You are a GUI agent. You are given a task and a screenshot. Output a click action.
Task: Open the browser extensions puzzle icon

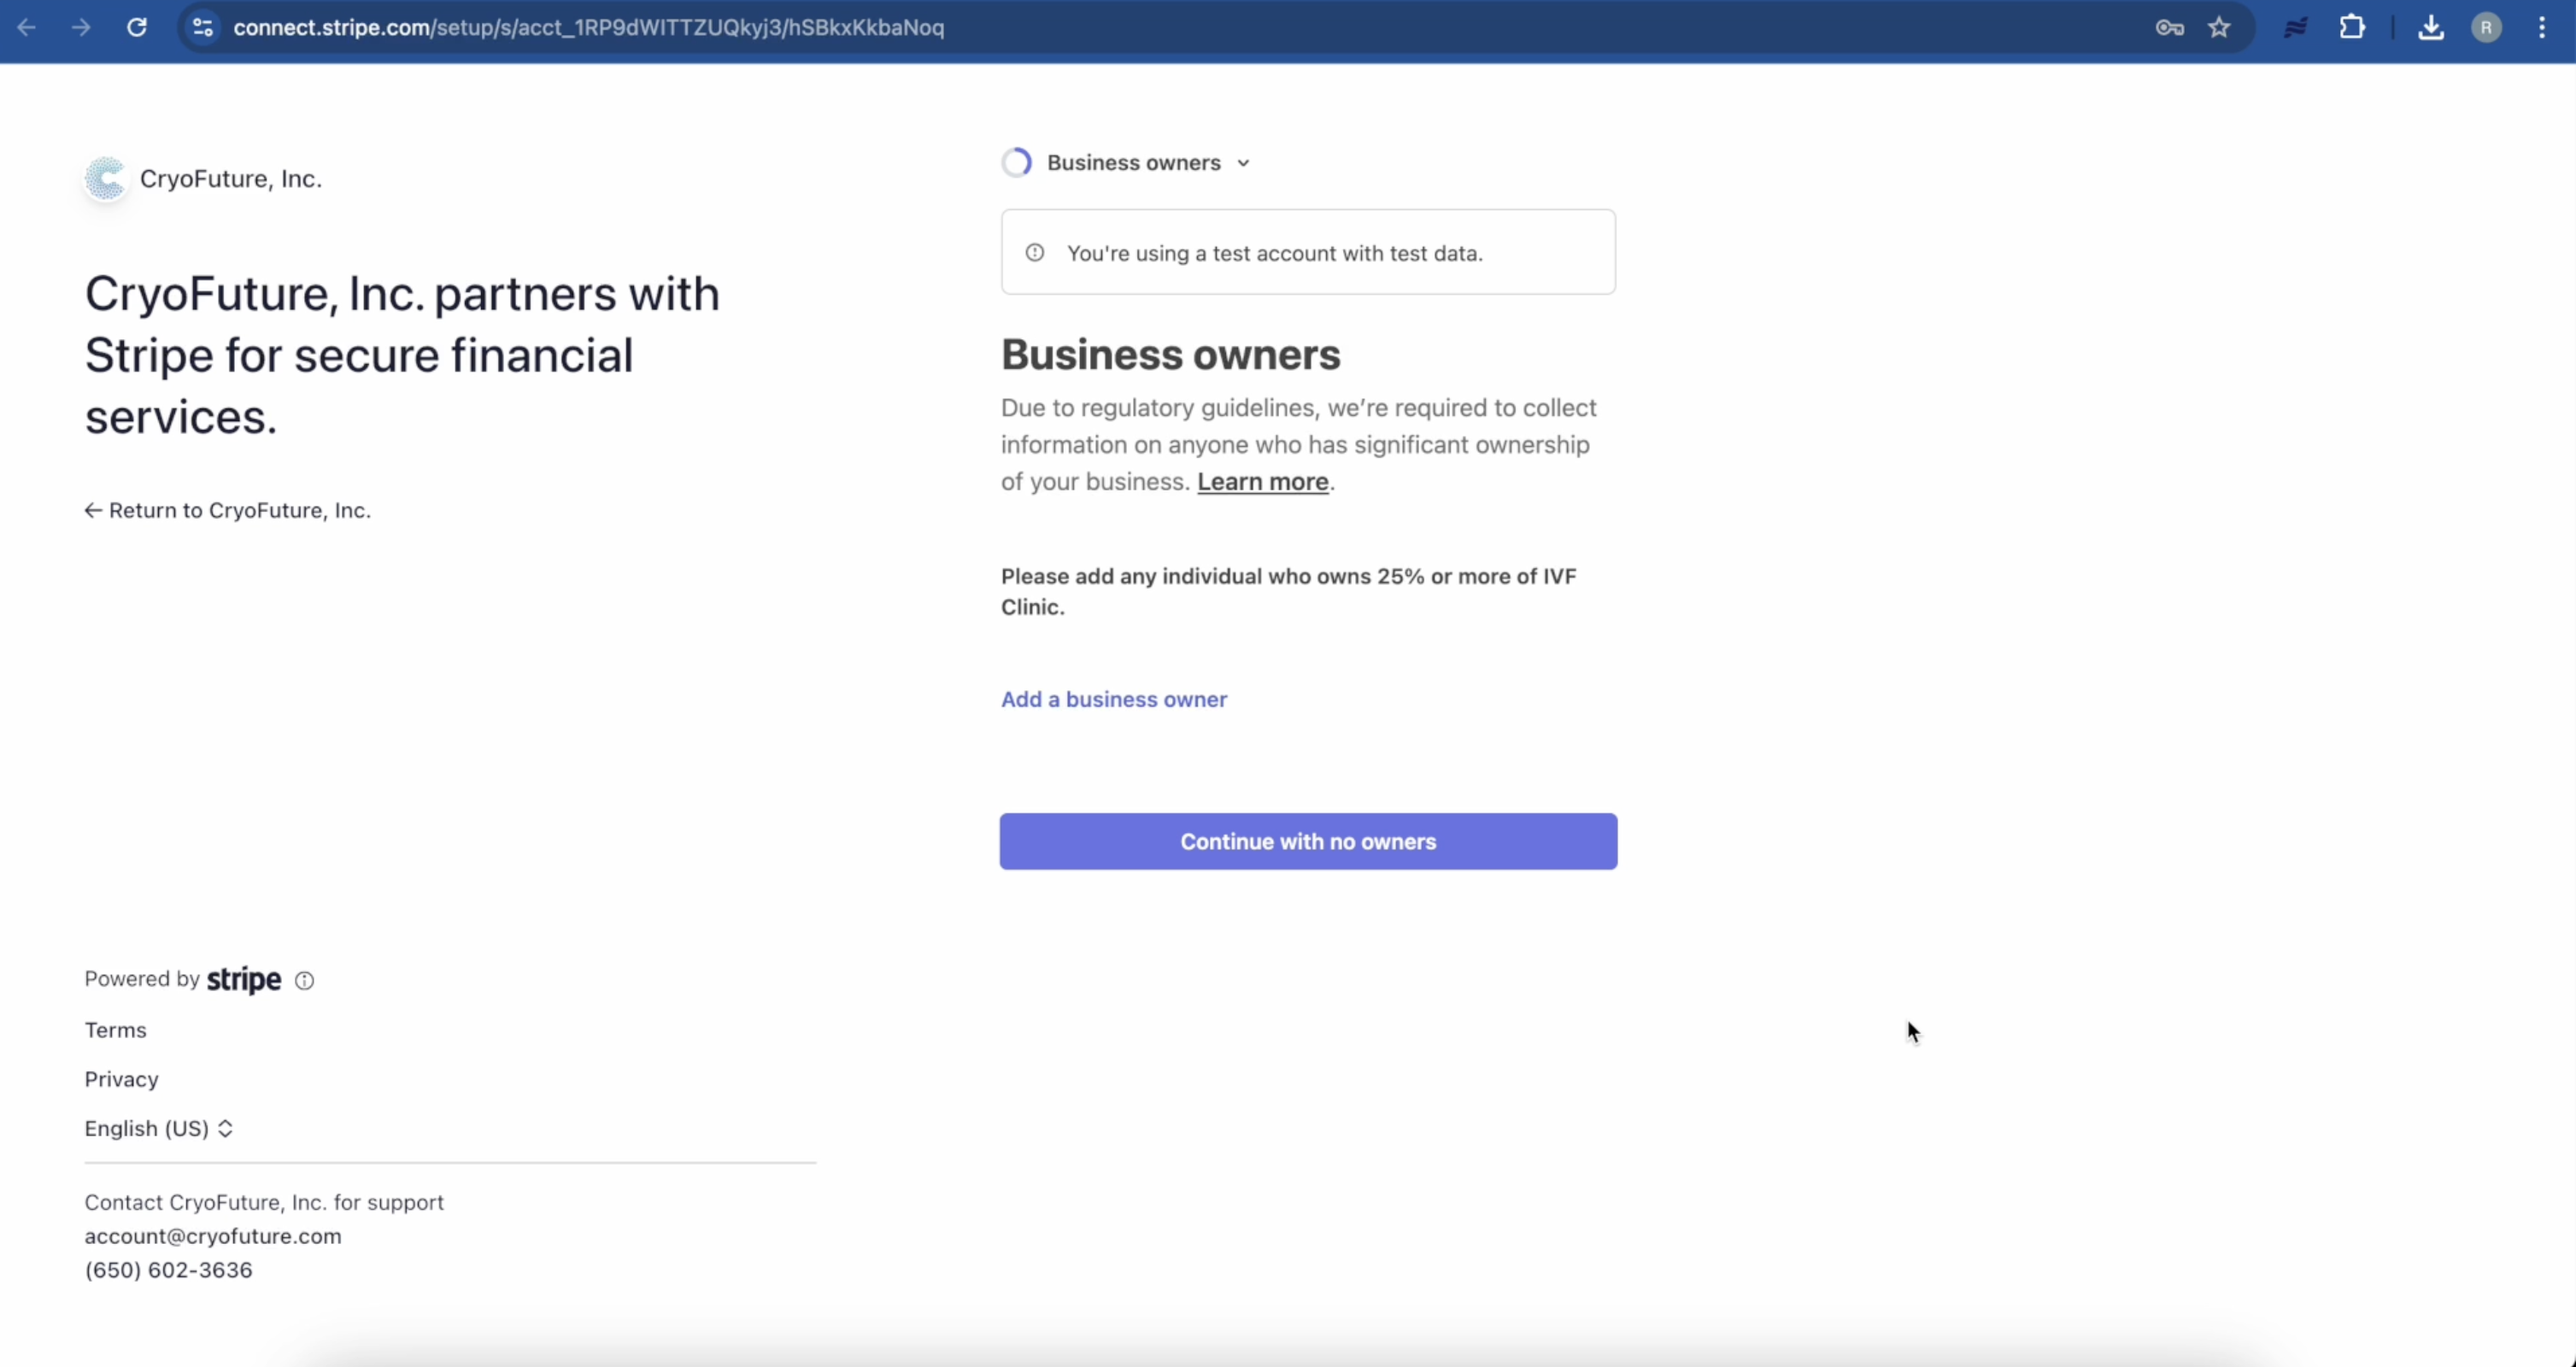[x=2352, y=27]
